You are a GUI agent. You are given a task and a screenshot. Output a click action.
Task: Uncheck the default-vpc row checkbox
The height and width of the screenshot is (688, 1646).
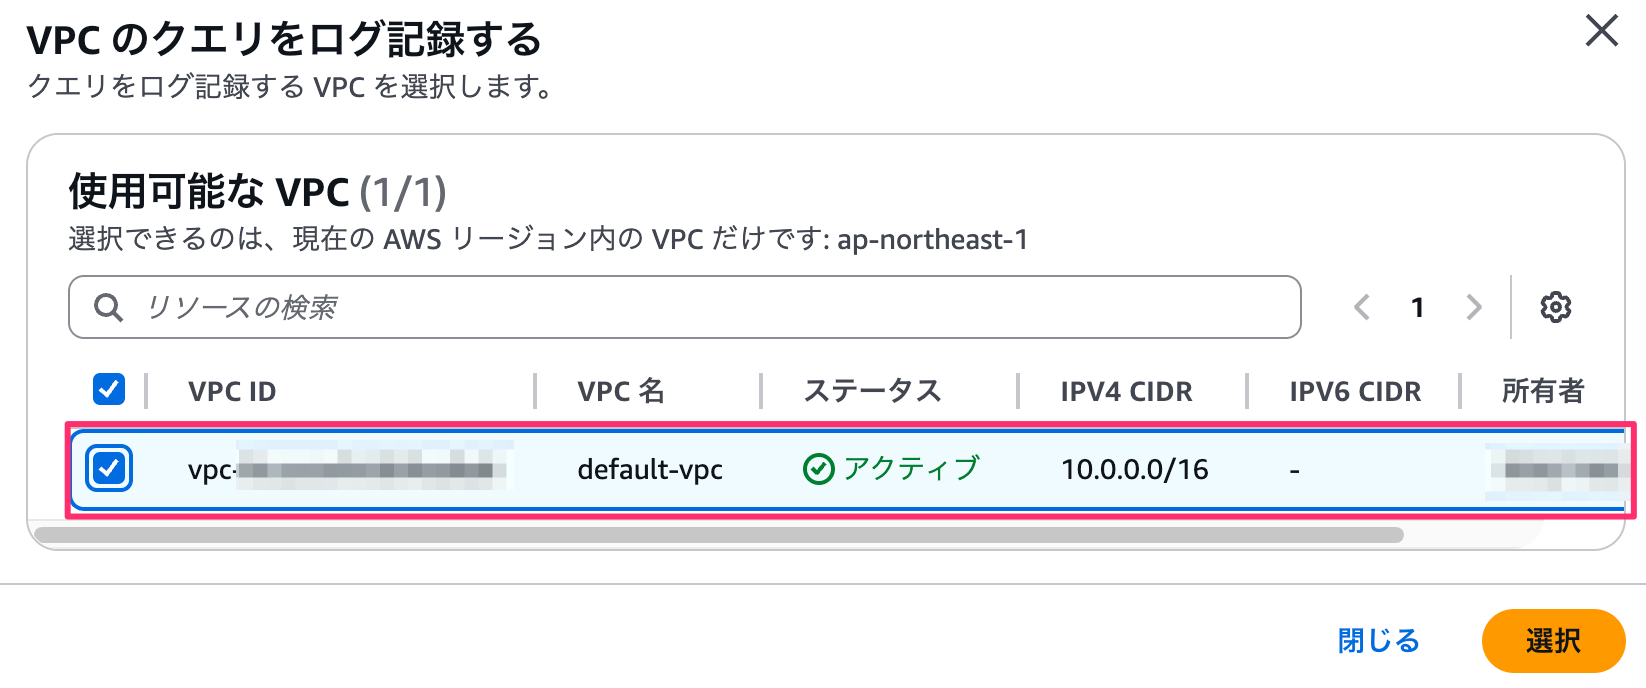109,469
